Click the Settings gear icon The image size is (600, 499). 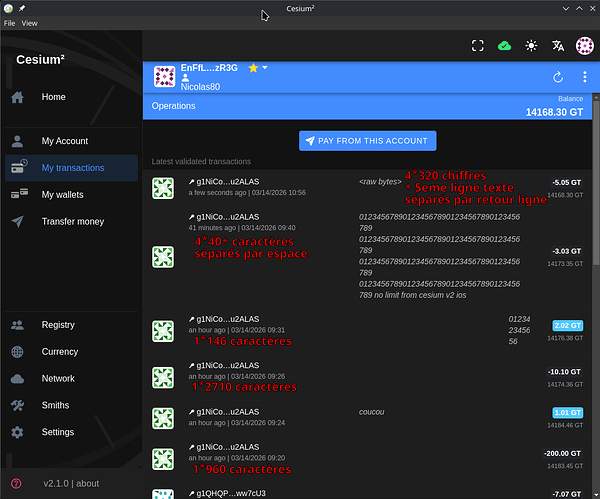pos(17,432)
